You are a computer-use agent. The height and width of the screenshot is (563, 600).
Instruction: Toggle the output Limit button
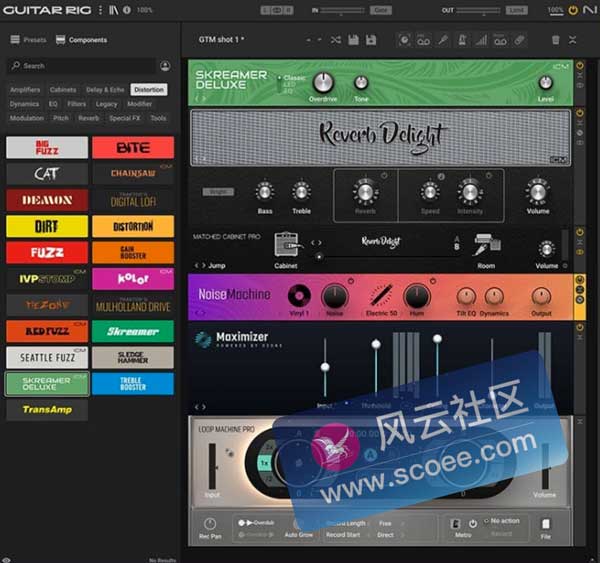pyautogui.click(x=517, y=10)
